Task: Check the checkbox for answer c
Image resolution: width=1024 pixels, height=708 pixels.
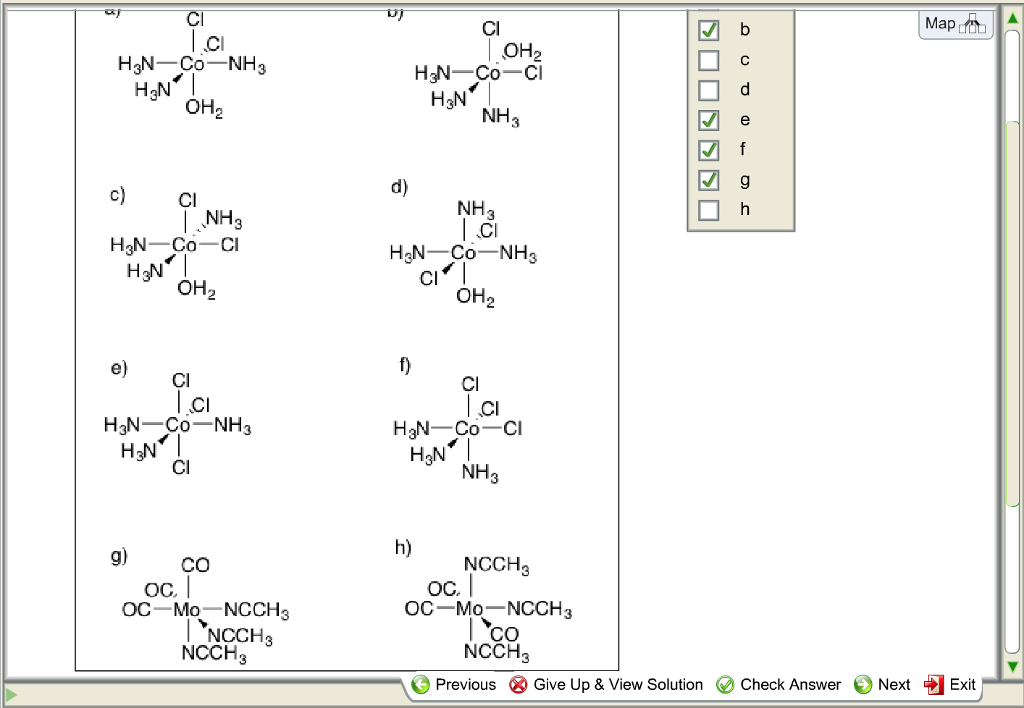Action: coord(708,60)
